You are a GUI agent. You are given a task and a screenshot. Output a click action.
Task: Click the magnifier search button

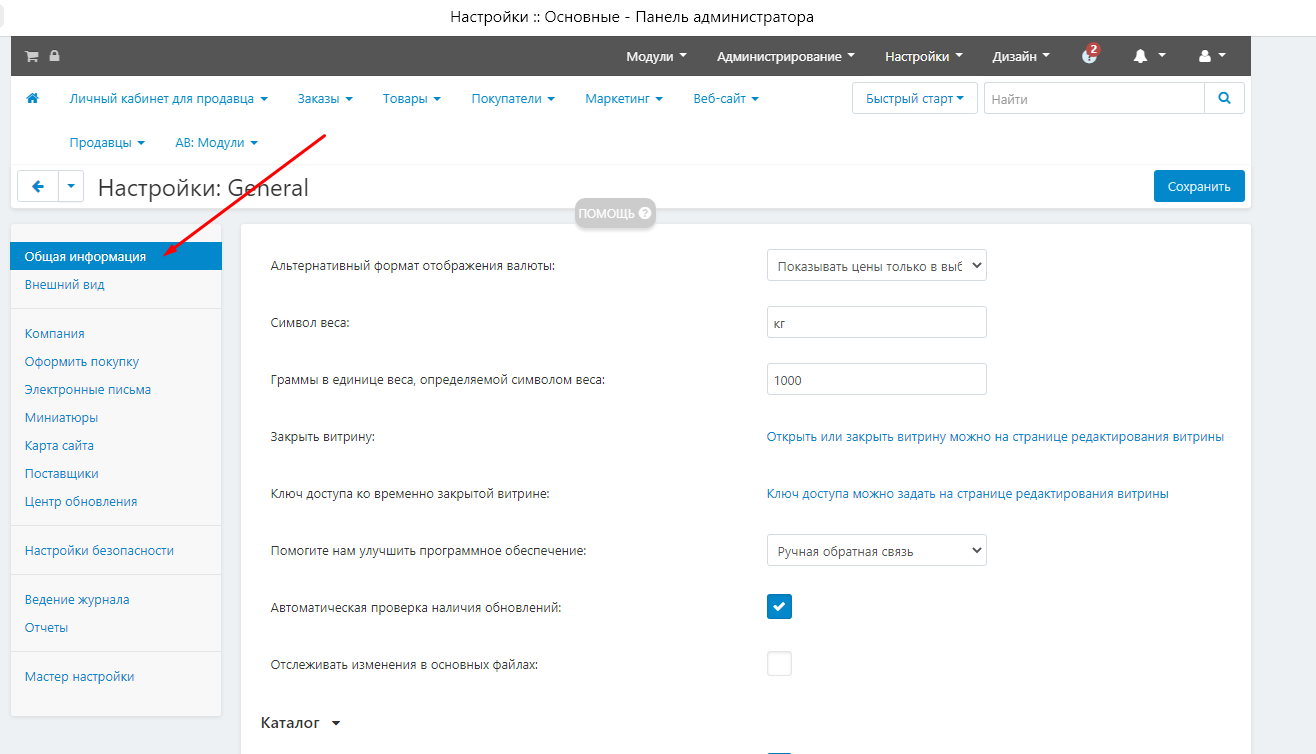[1224, 98]
